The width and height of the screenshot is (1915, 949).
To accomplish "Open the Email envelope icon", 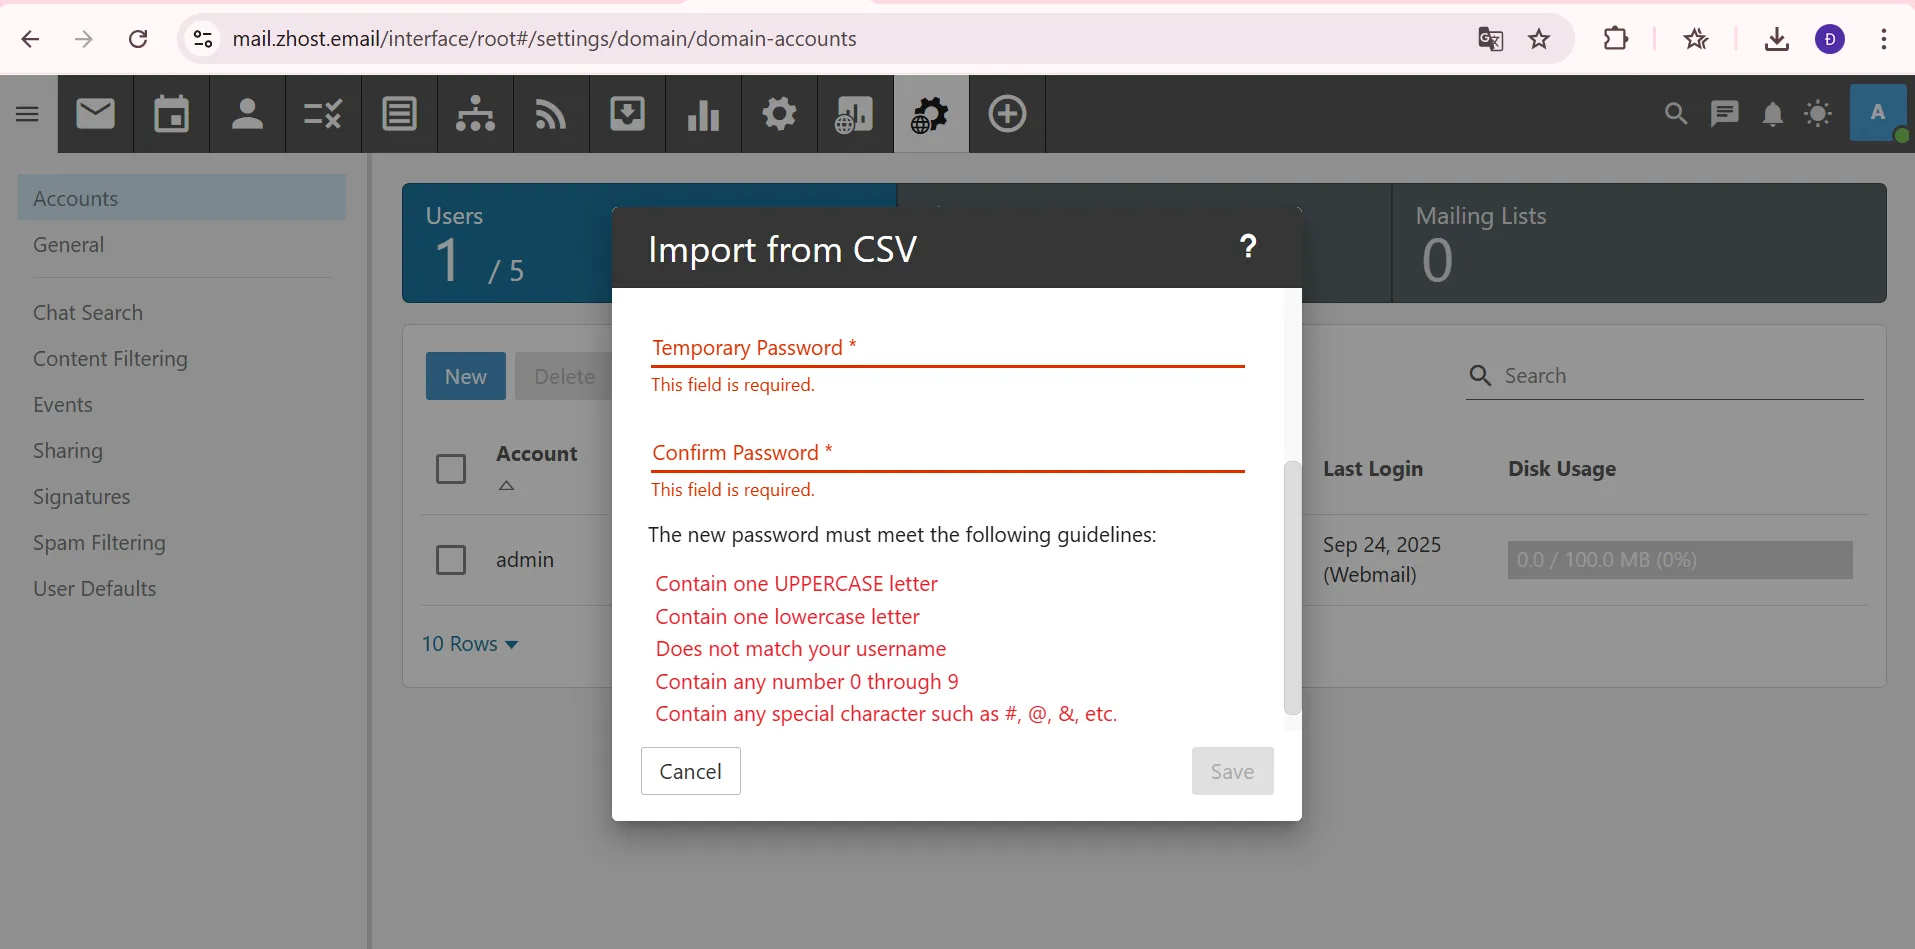I will pyautogui.click(x=96, y=114).
